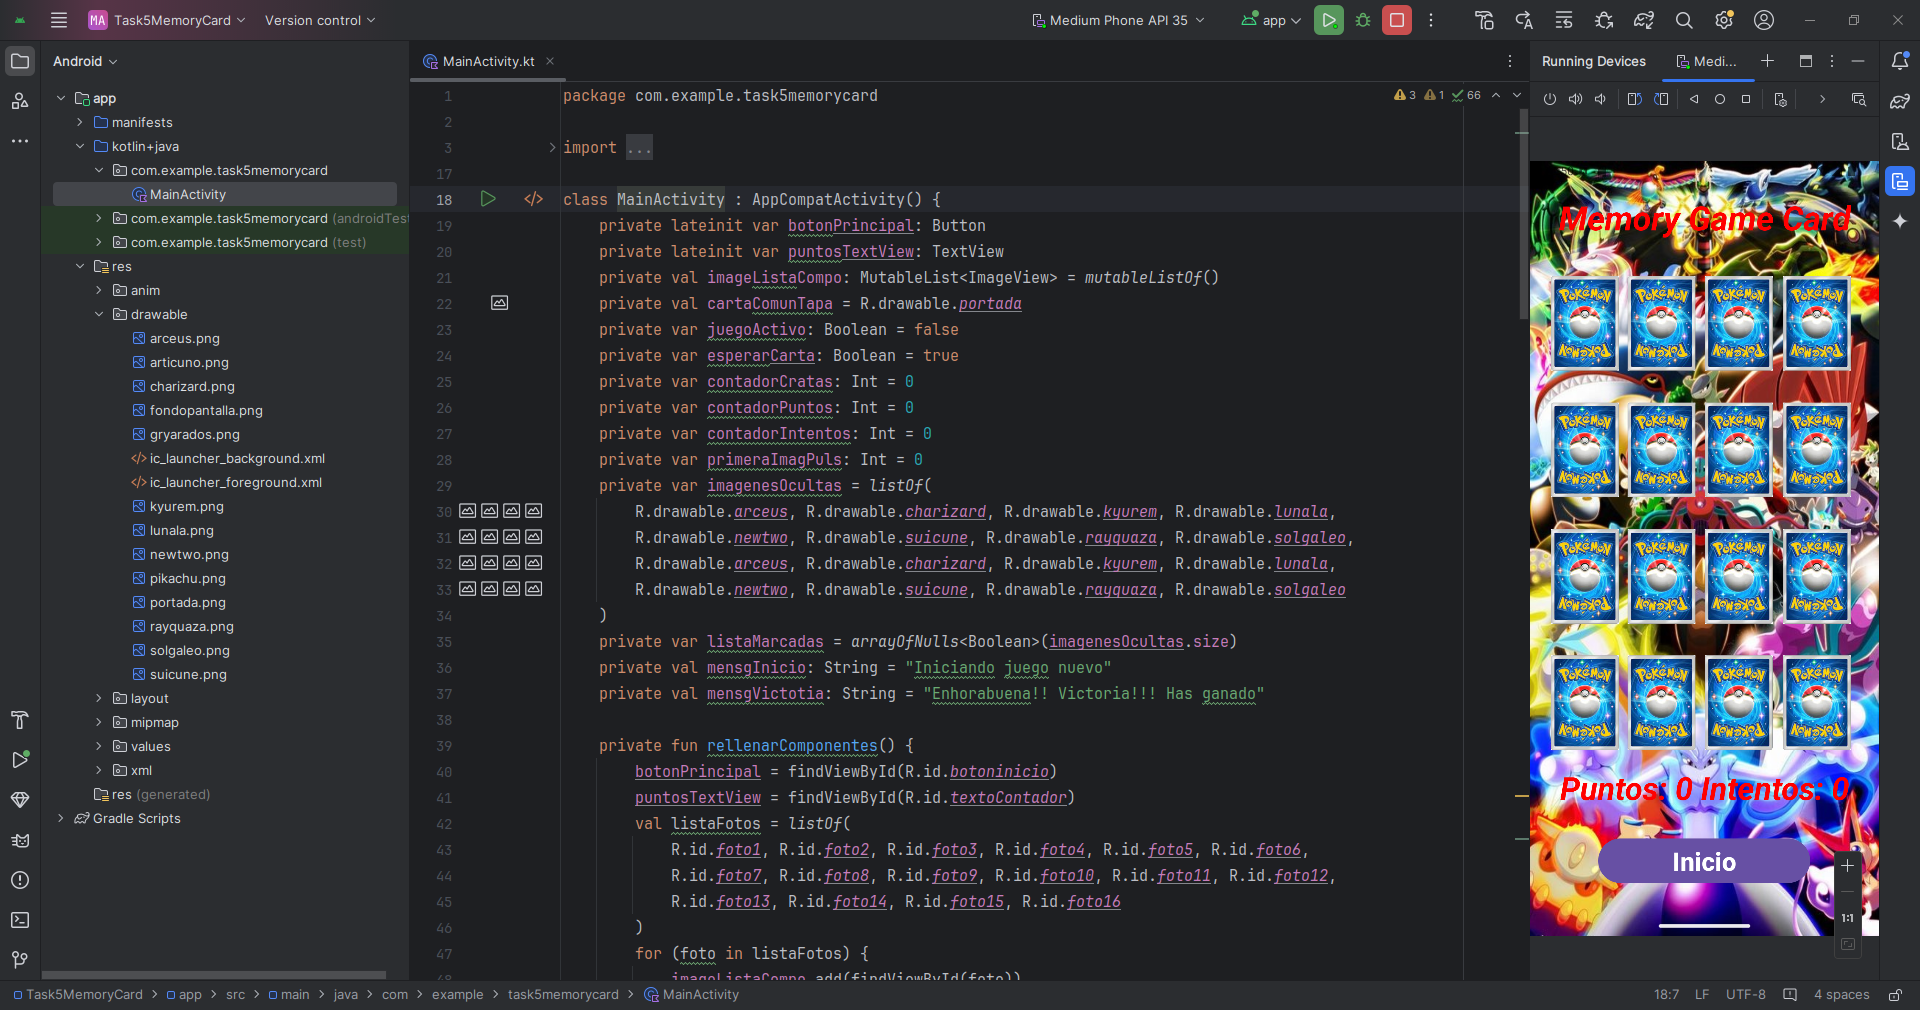Viewport: 1920px width, 1010px height.
Task: Collapse the app module node
Action: point(61,98)
